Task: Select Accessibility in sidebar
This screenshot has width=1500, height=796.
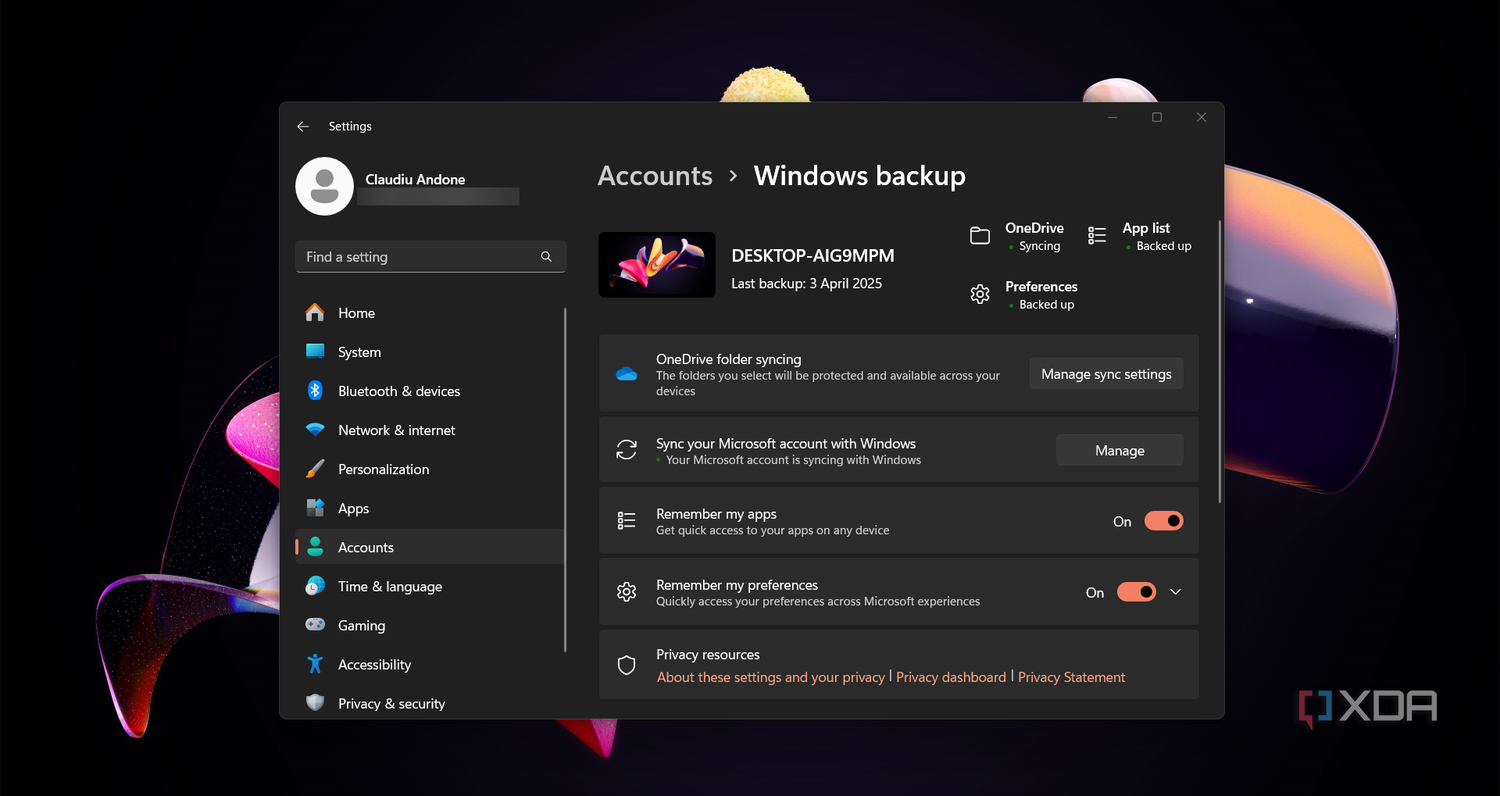Action: 430,664
